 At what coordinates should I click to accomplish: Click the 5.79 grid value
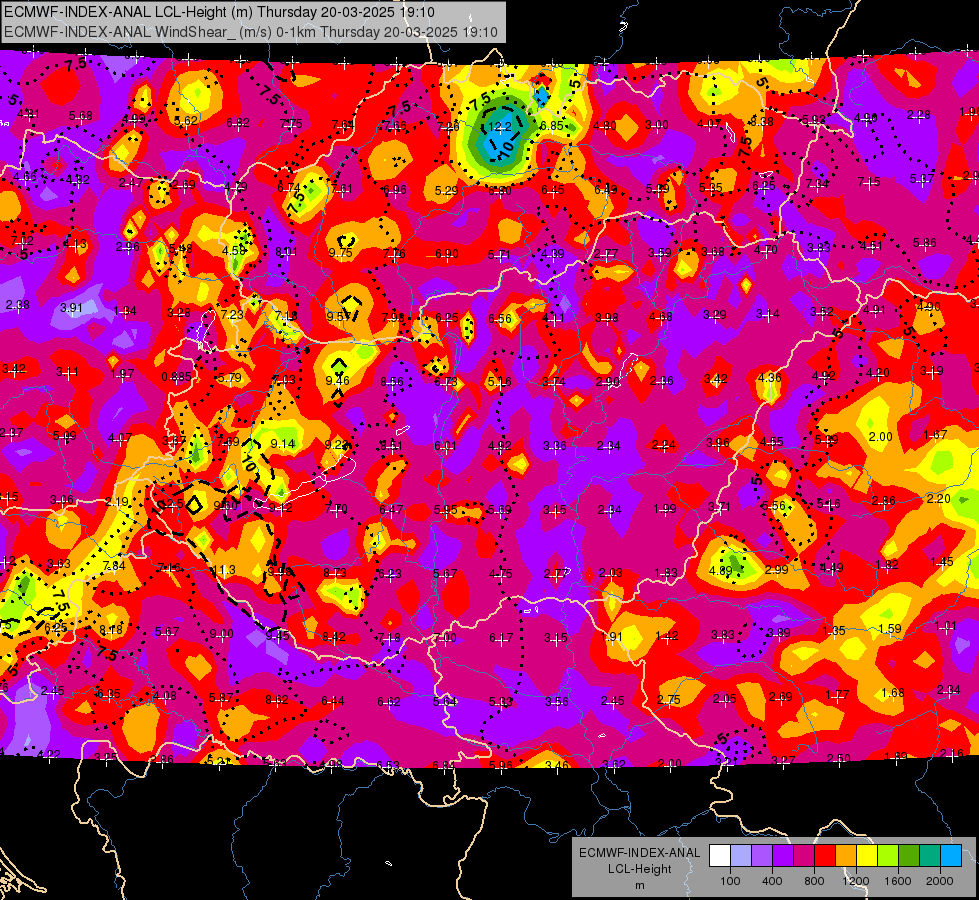[x=230, y=378]
